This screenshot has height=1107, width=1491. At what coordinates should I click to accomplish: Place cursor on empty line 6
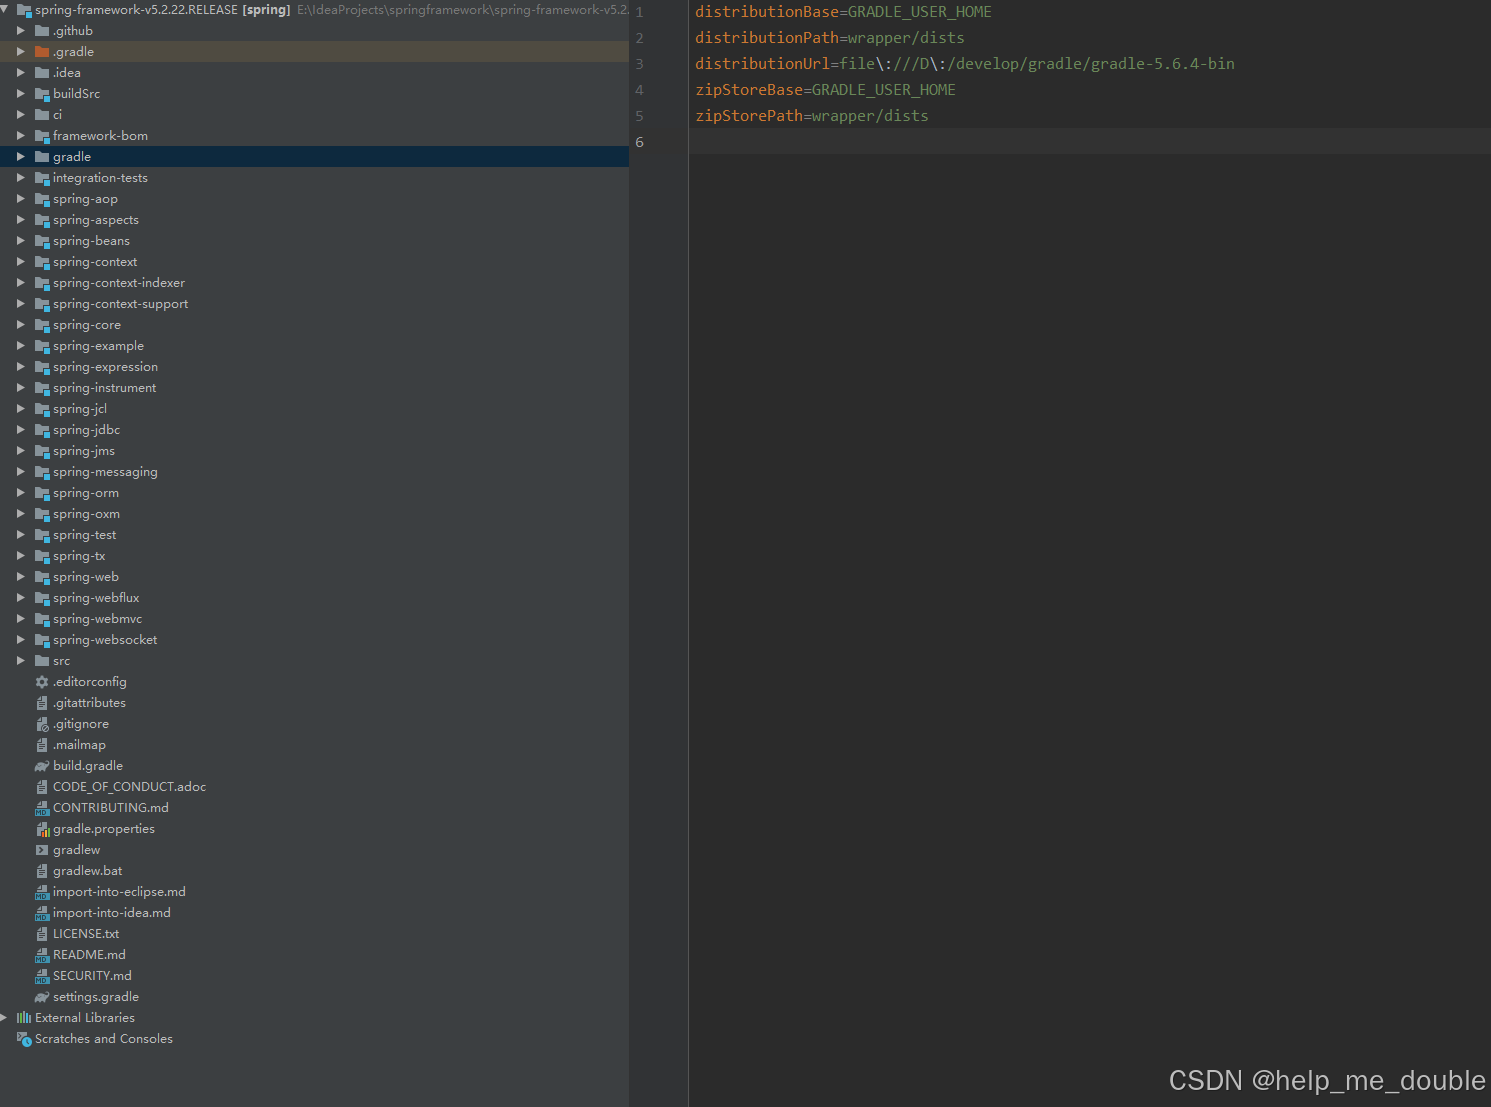[1090, 142]
